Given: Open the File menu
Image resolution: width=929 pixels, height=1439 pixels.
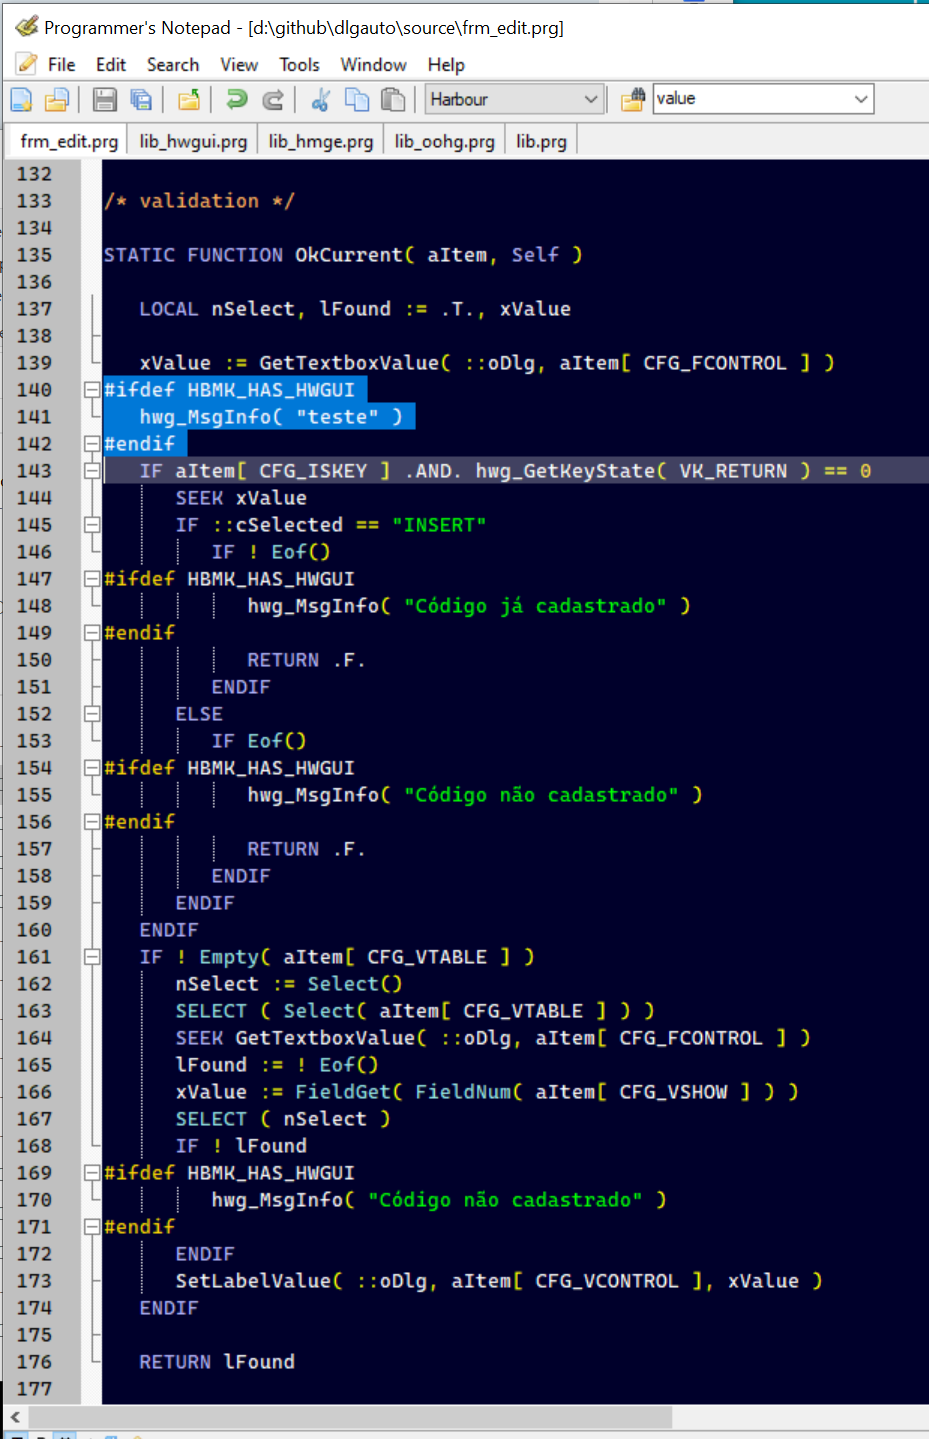Looking at the screenshot, I should click(x=61, y=64).
